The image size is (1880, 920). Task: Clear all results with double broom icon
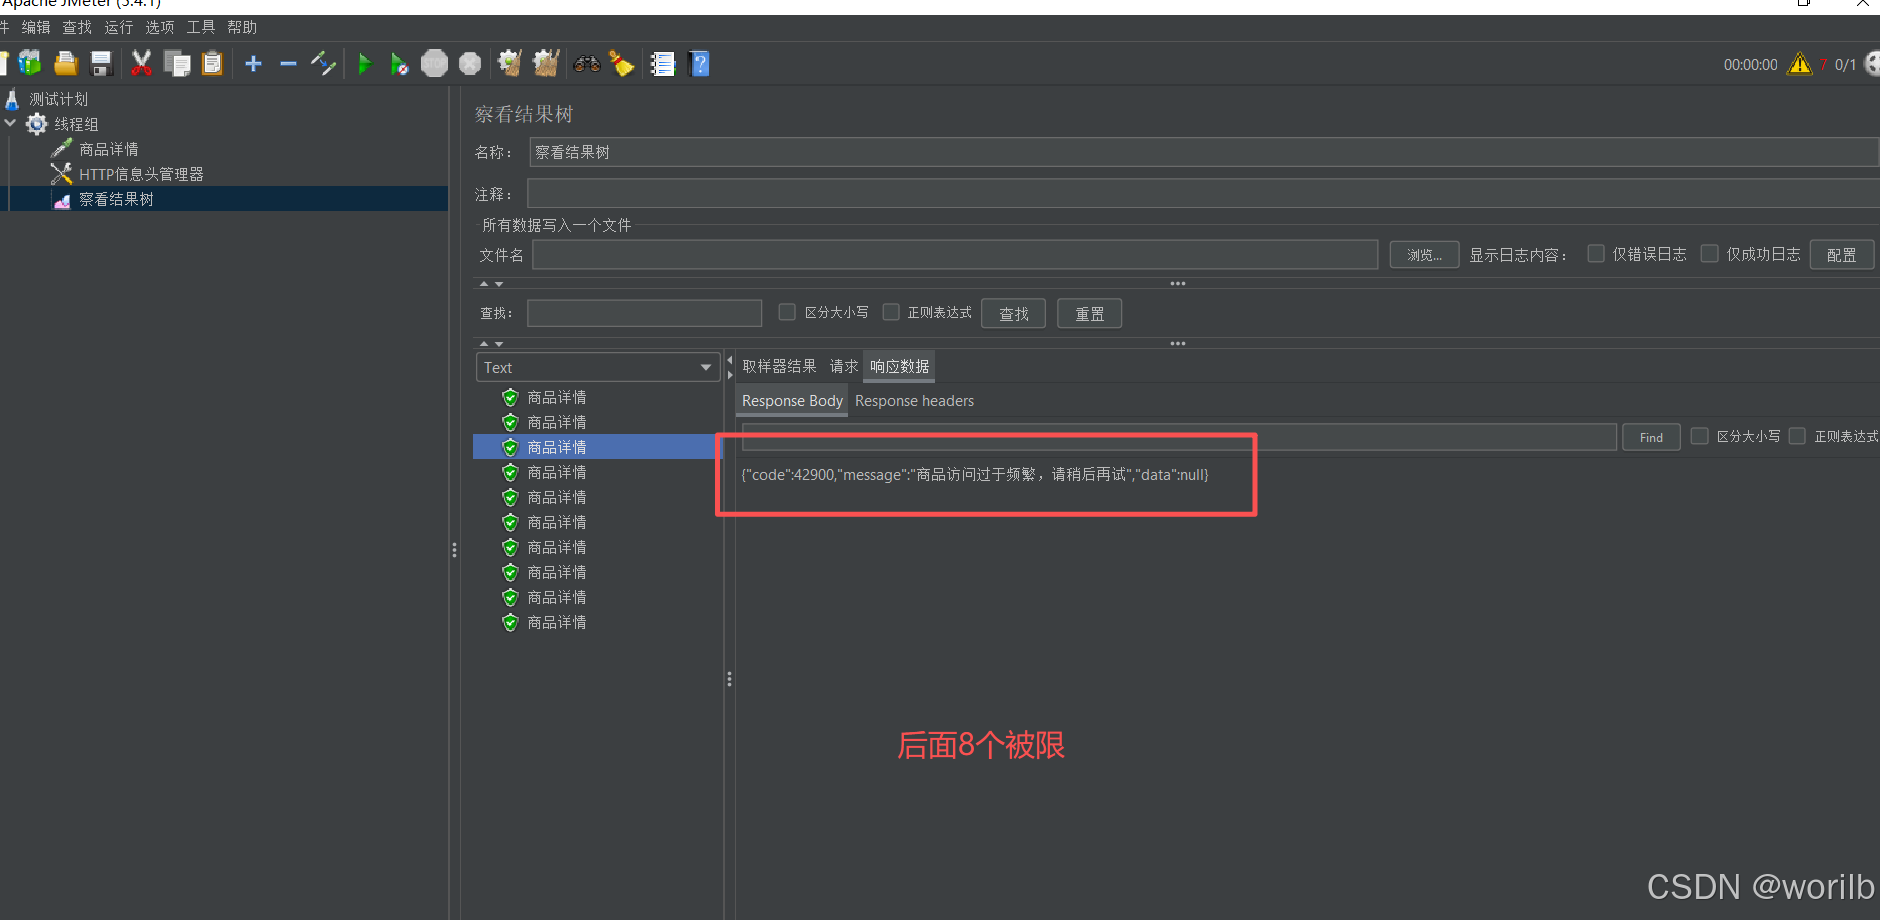pos(546,64)
